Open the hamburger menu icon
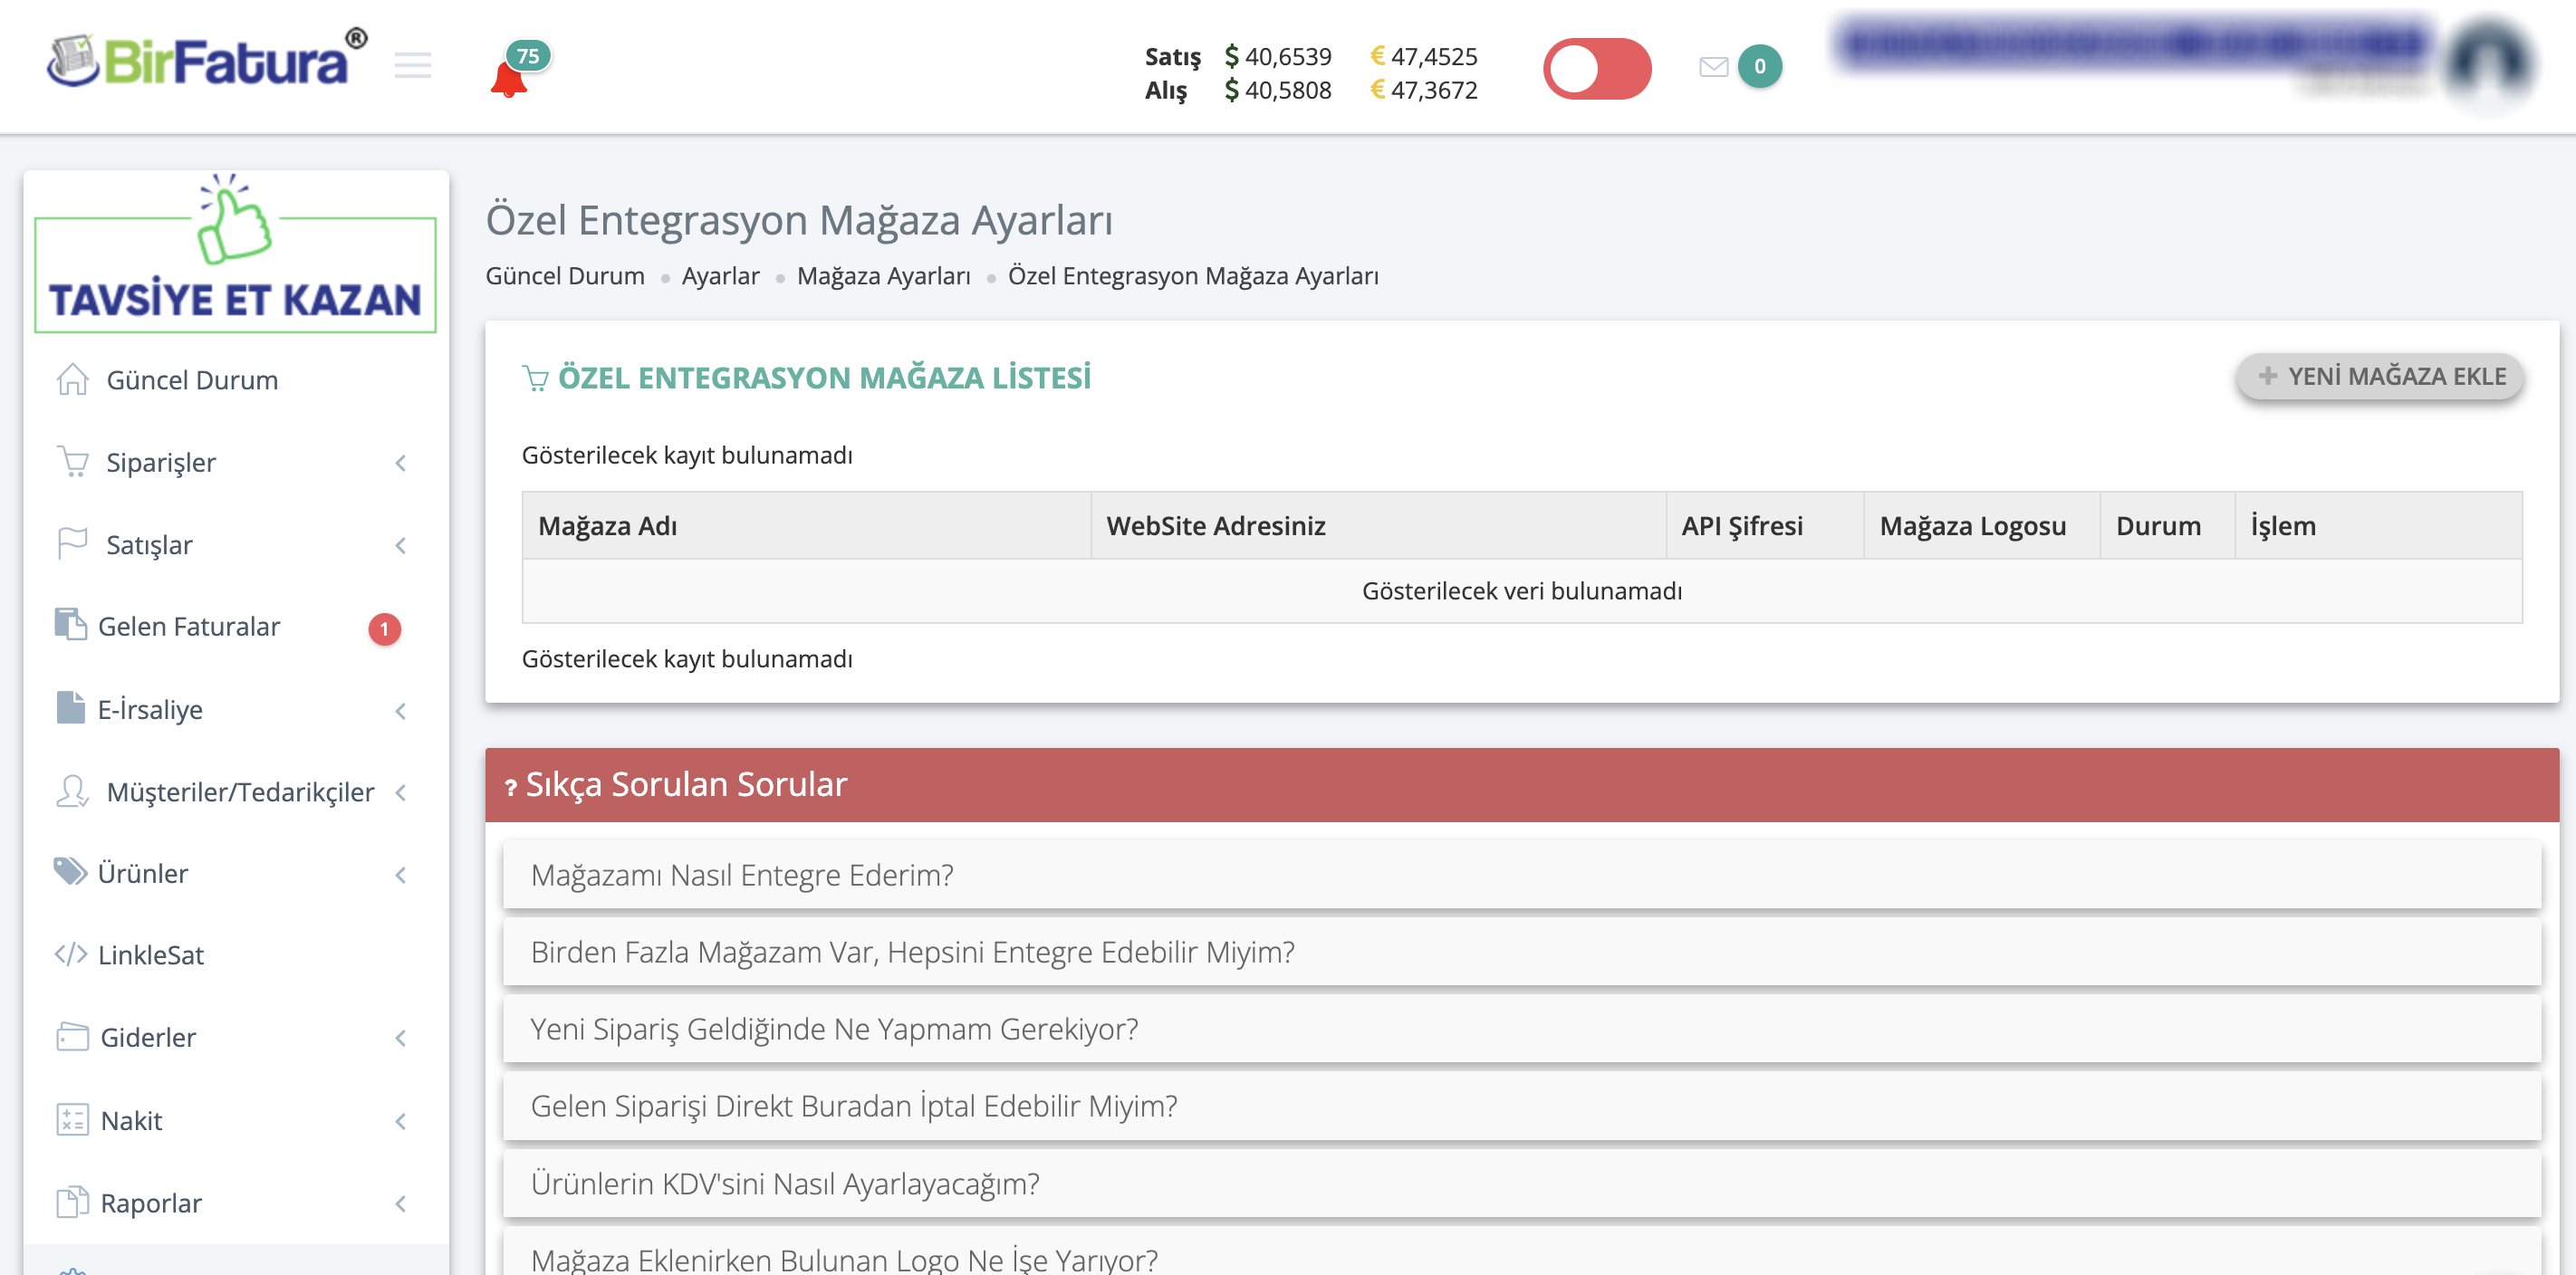The width and height of the screenshot is (2576, 1275). pyautogui.click(x=412, y=66)
